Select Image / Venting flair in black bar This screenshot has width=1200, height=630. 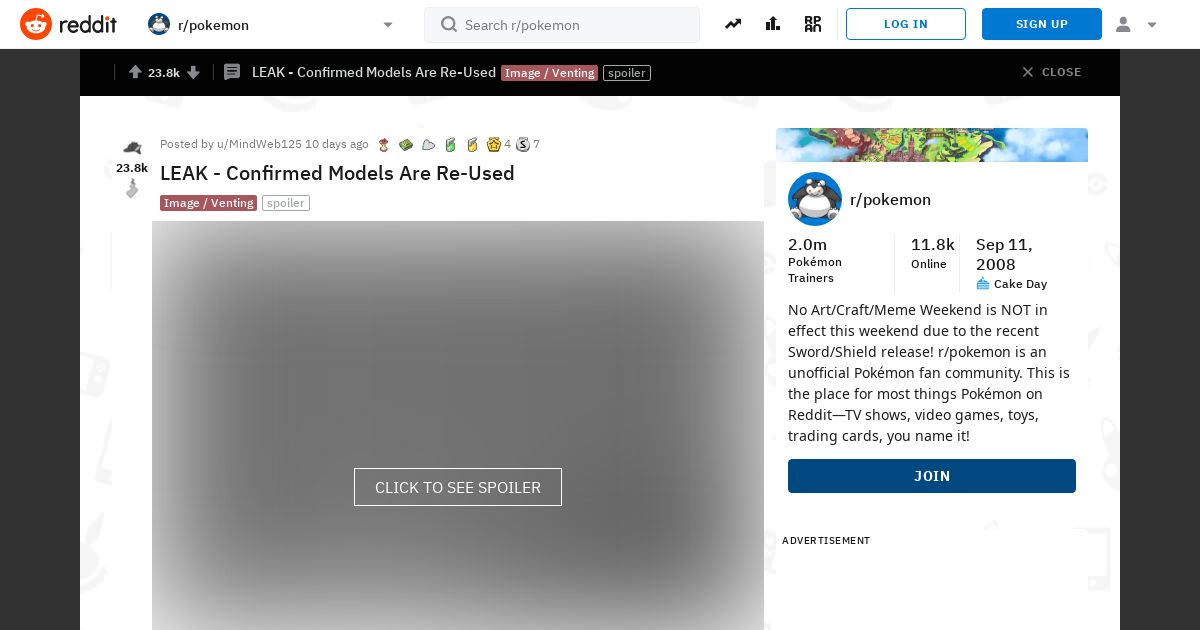click(x=550, y=73)
